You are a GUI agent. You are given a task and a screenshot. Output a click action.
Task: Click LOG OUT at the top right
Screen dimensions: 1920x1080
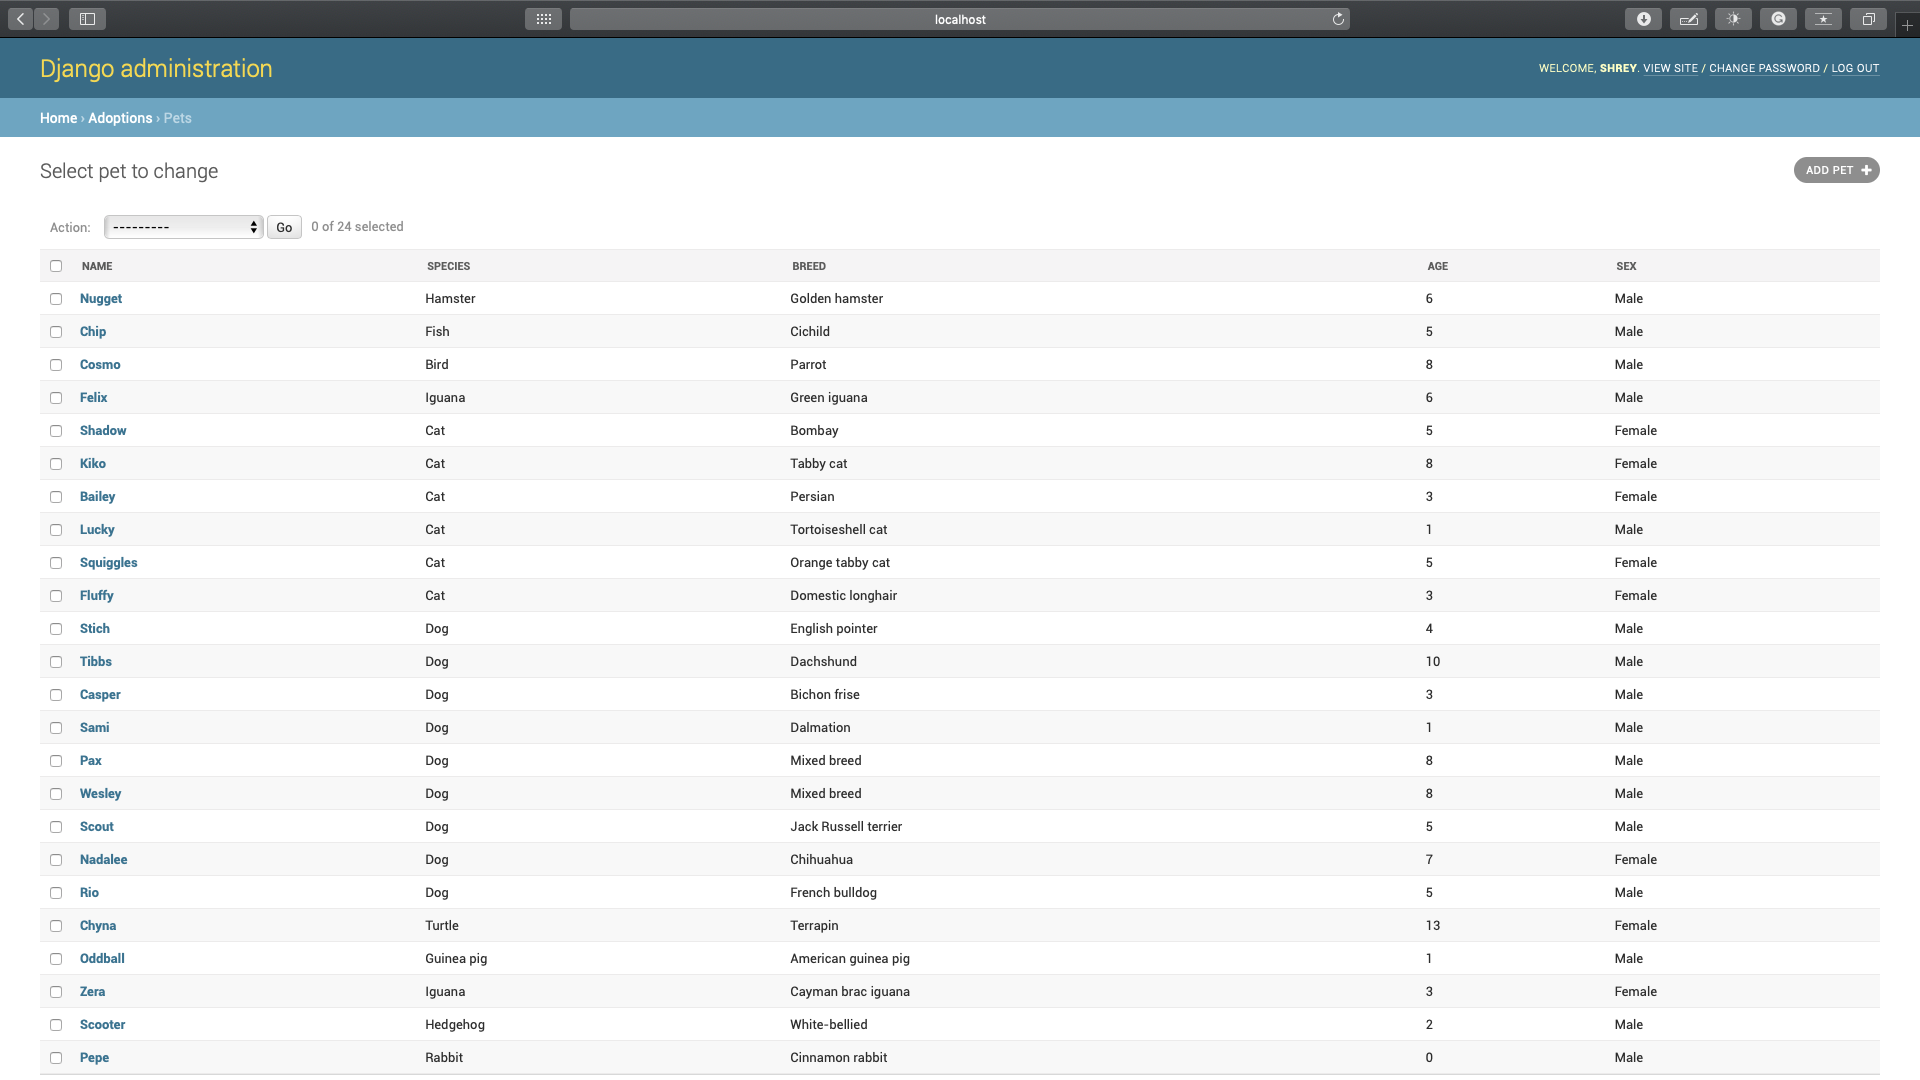click(x=1855, y=68)
